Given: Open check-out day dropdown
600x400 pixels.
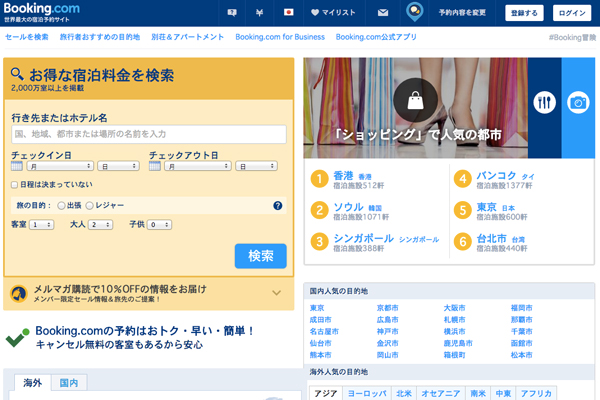Looking at the screenshot, I should [256, 166].
